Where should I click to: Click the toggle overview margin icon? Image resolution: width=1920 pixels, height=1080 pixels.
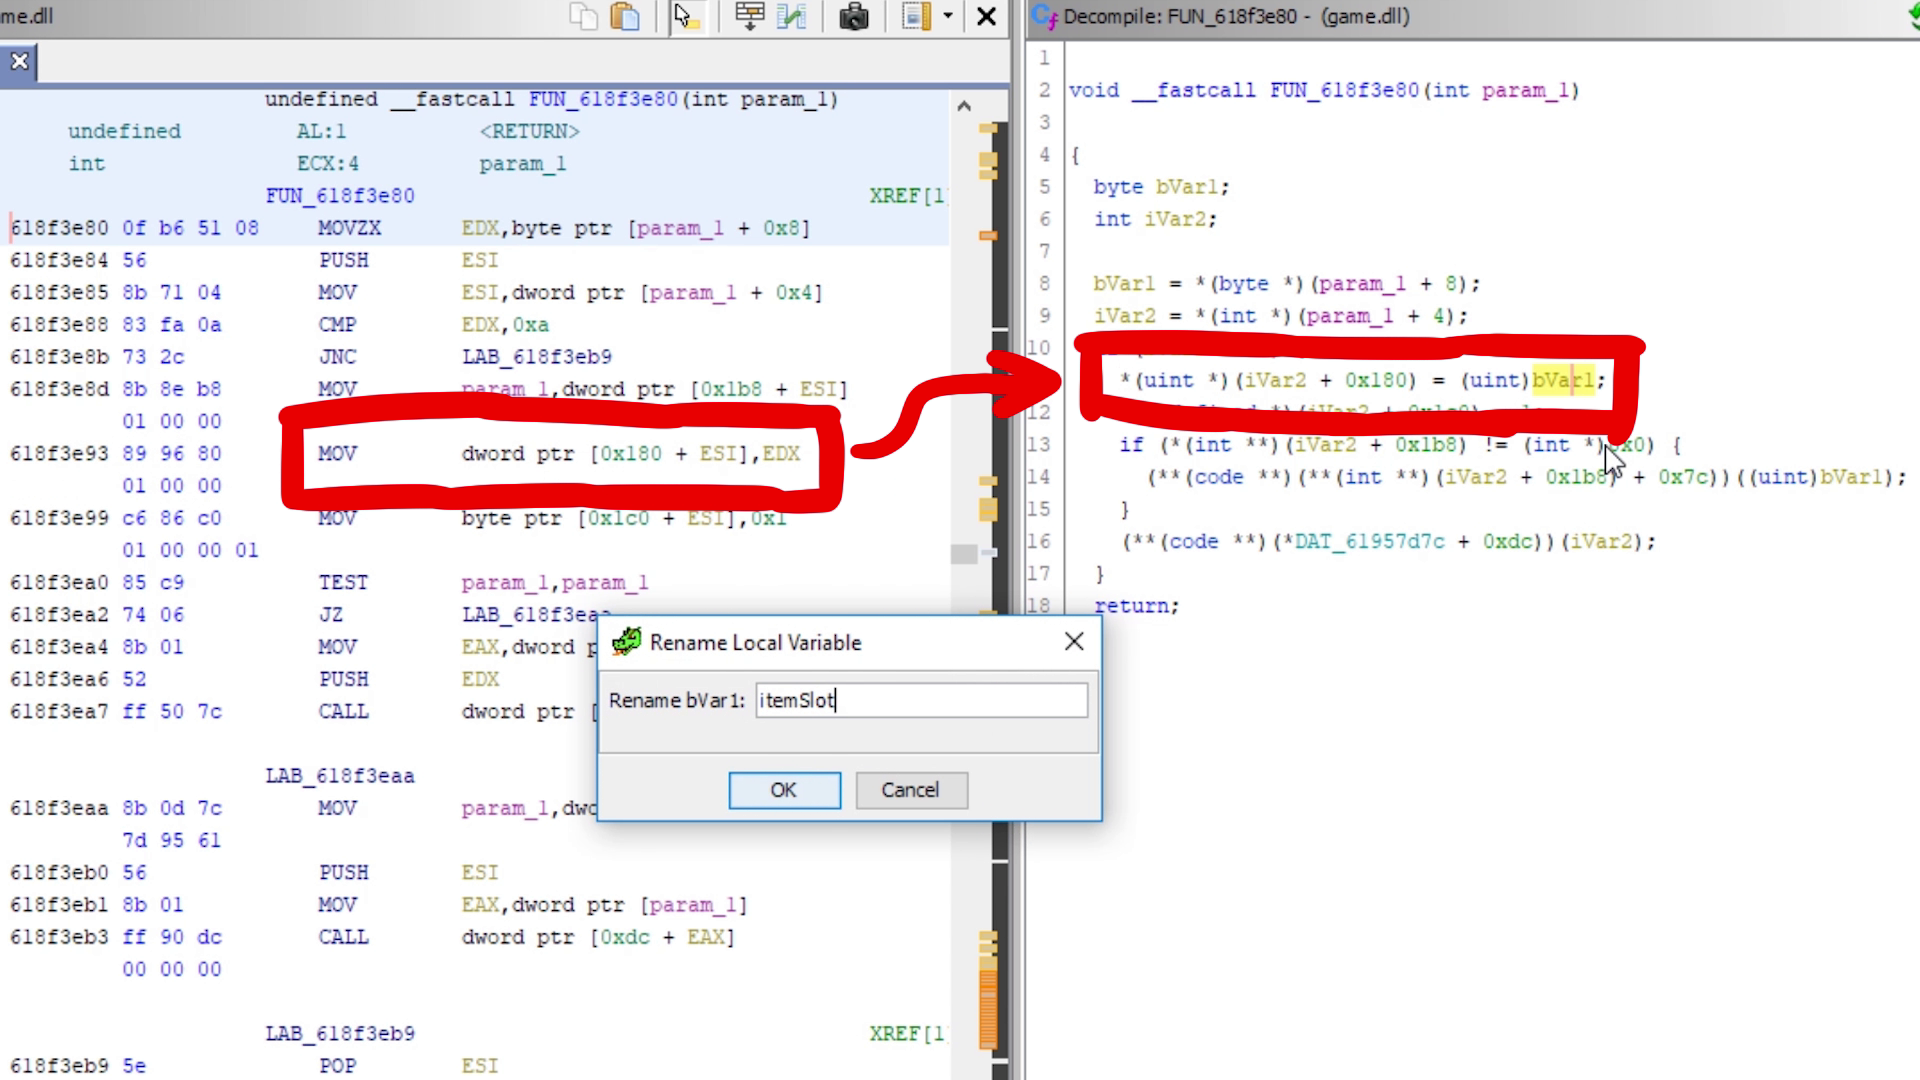tap(916, 17)
